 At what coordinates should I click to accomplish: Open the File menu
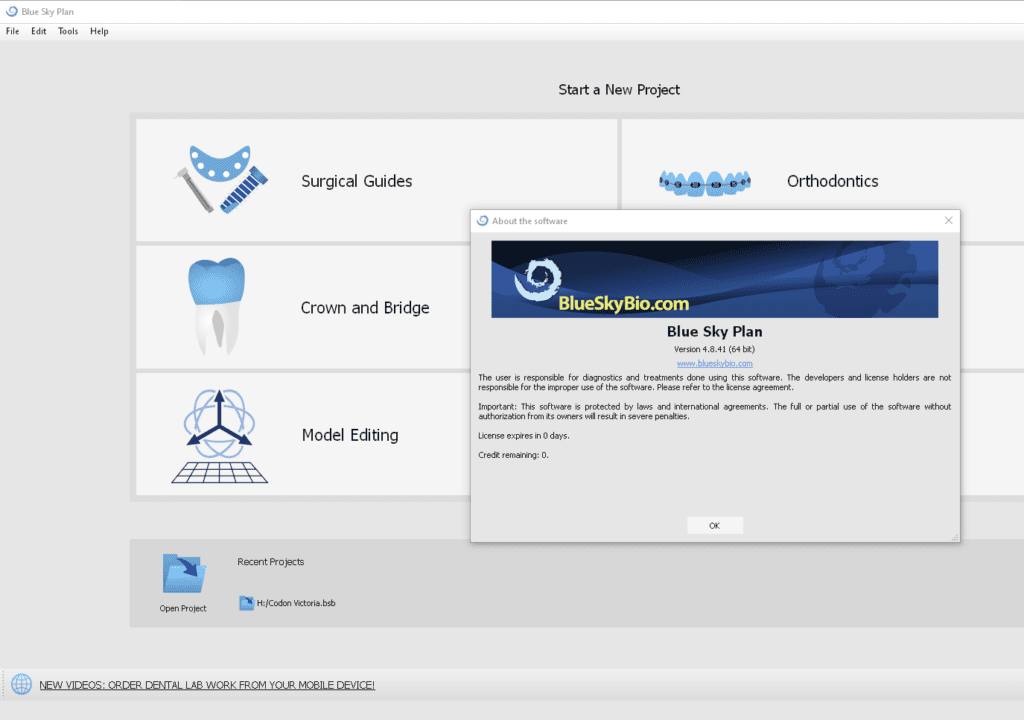12,31
